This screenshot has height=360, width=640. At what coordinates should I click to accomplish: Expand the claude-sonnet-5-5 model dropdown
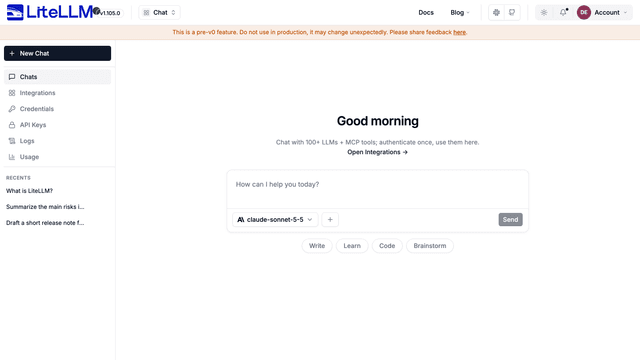click(x=275, y=220)
